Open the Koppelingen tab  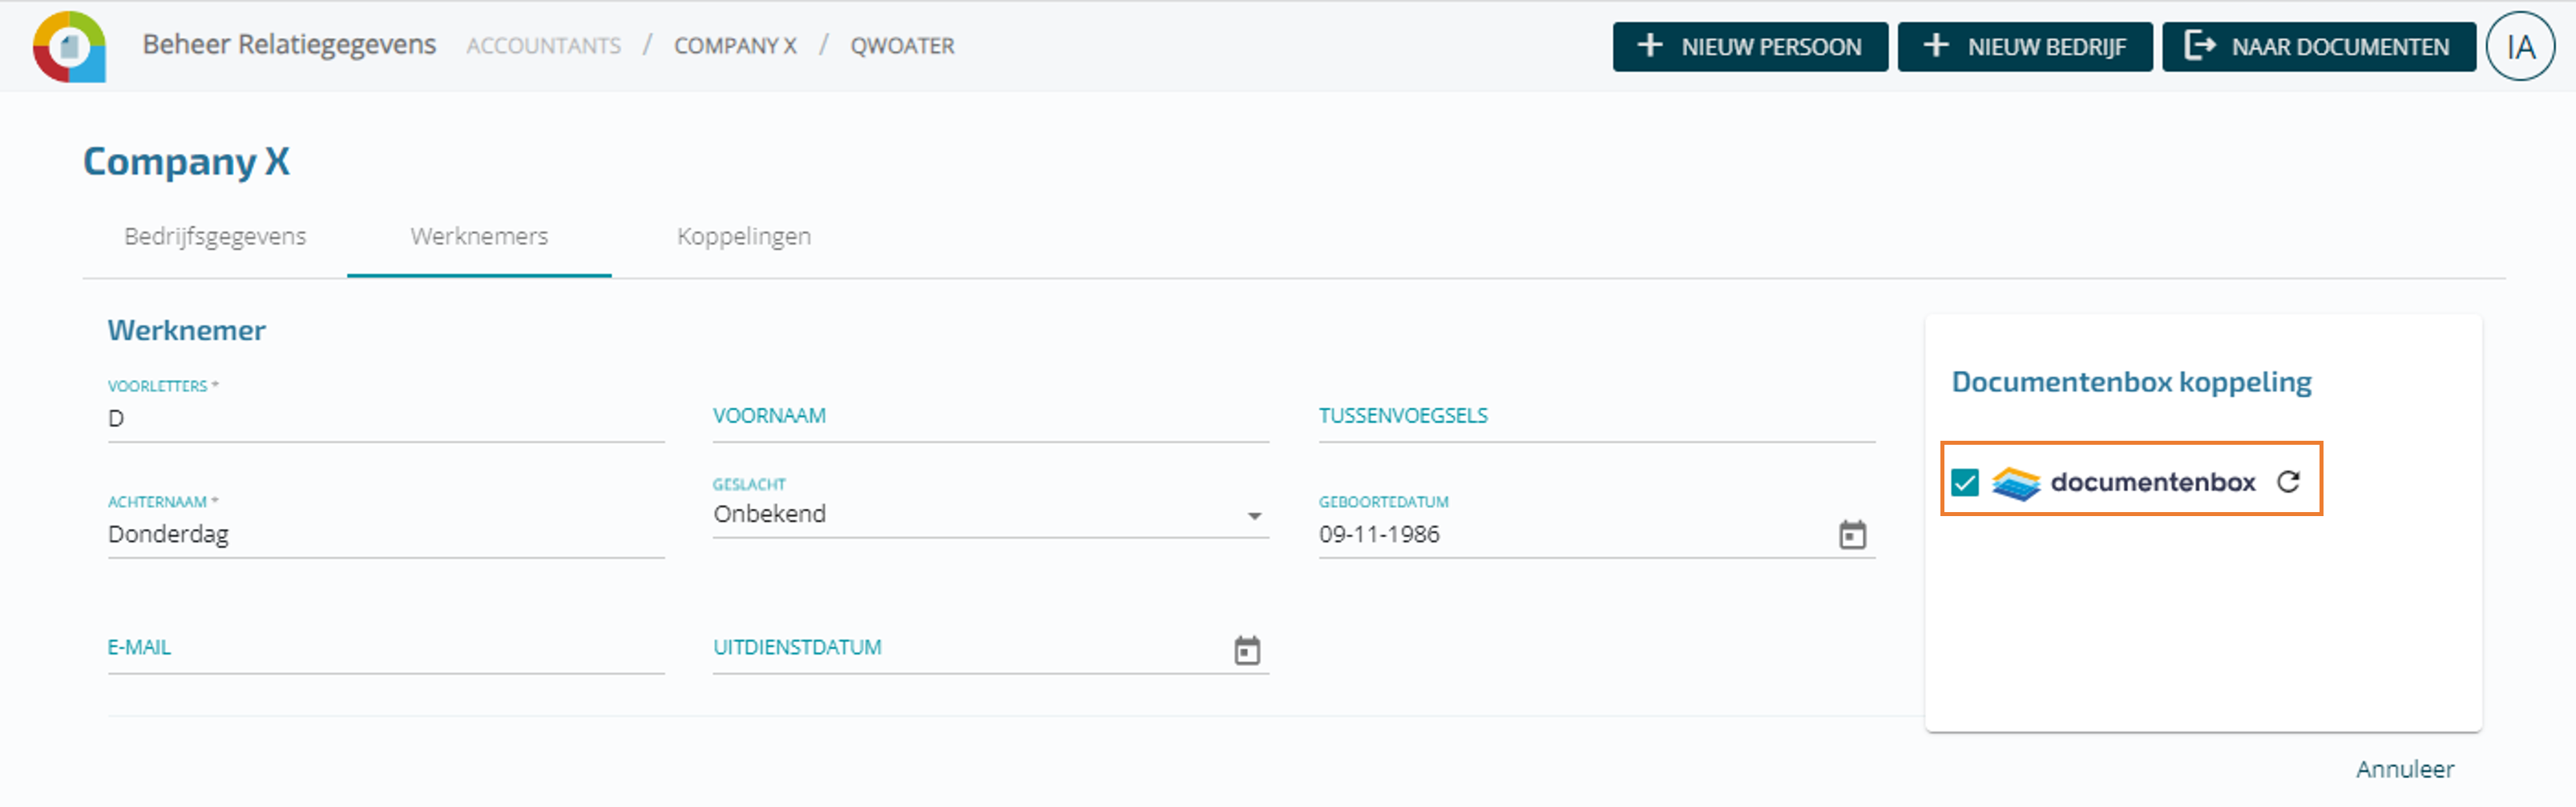point(743,237)
